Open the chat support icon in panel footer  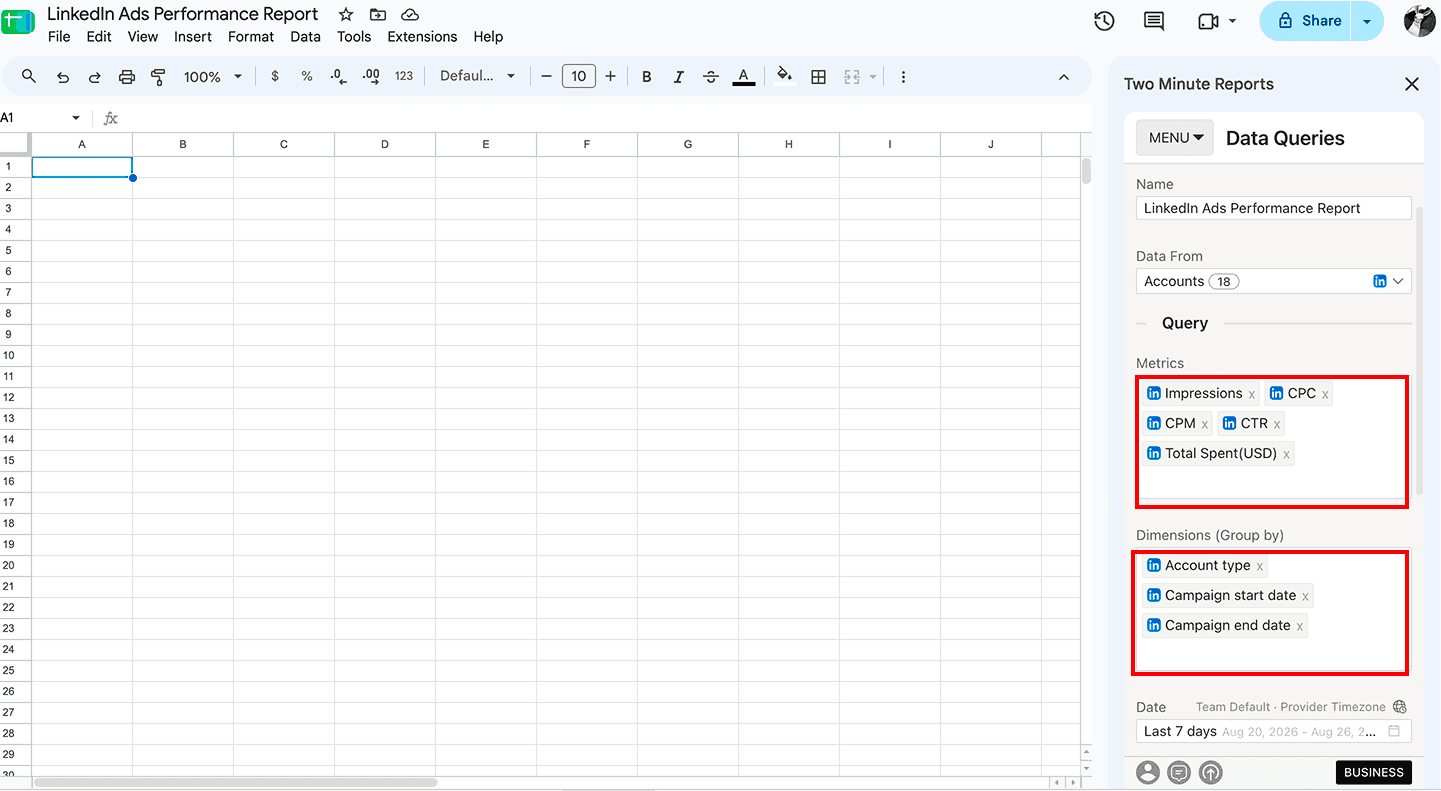(1179, 772)
